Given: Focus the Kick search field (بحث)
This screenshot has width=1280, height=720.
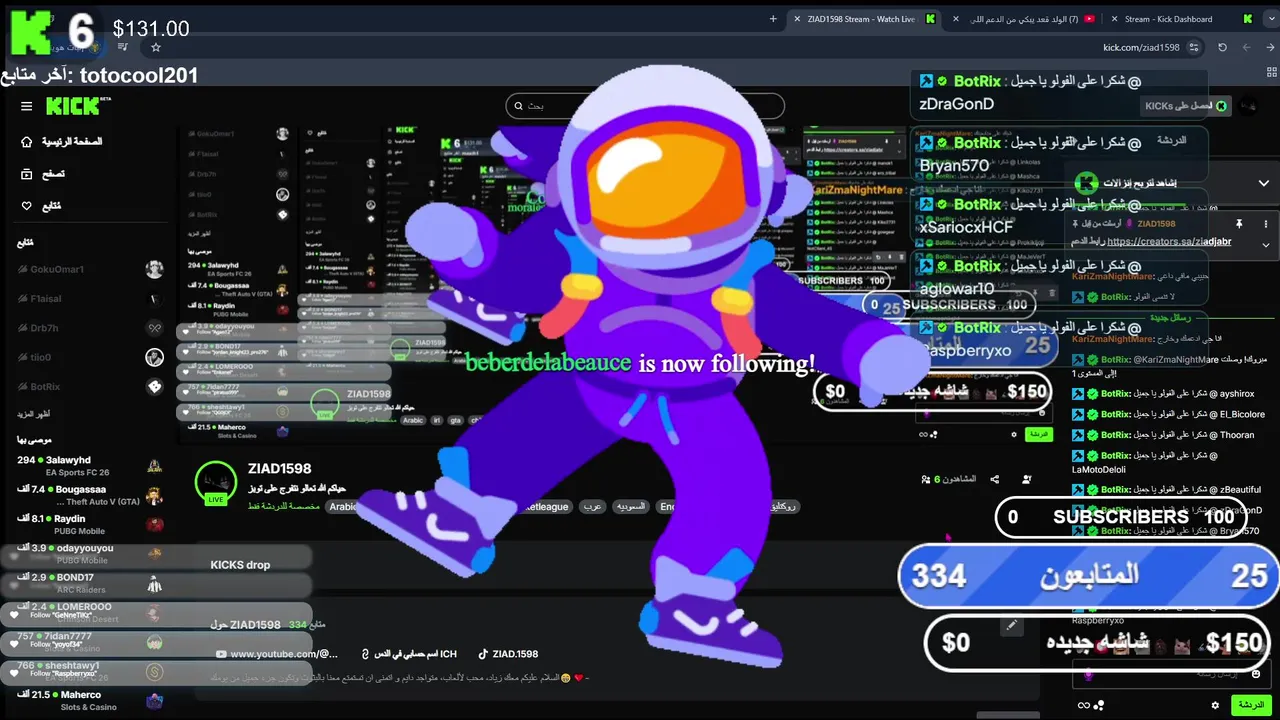Looking at the screenshot, I should [645, 106].
